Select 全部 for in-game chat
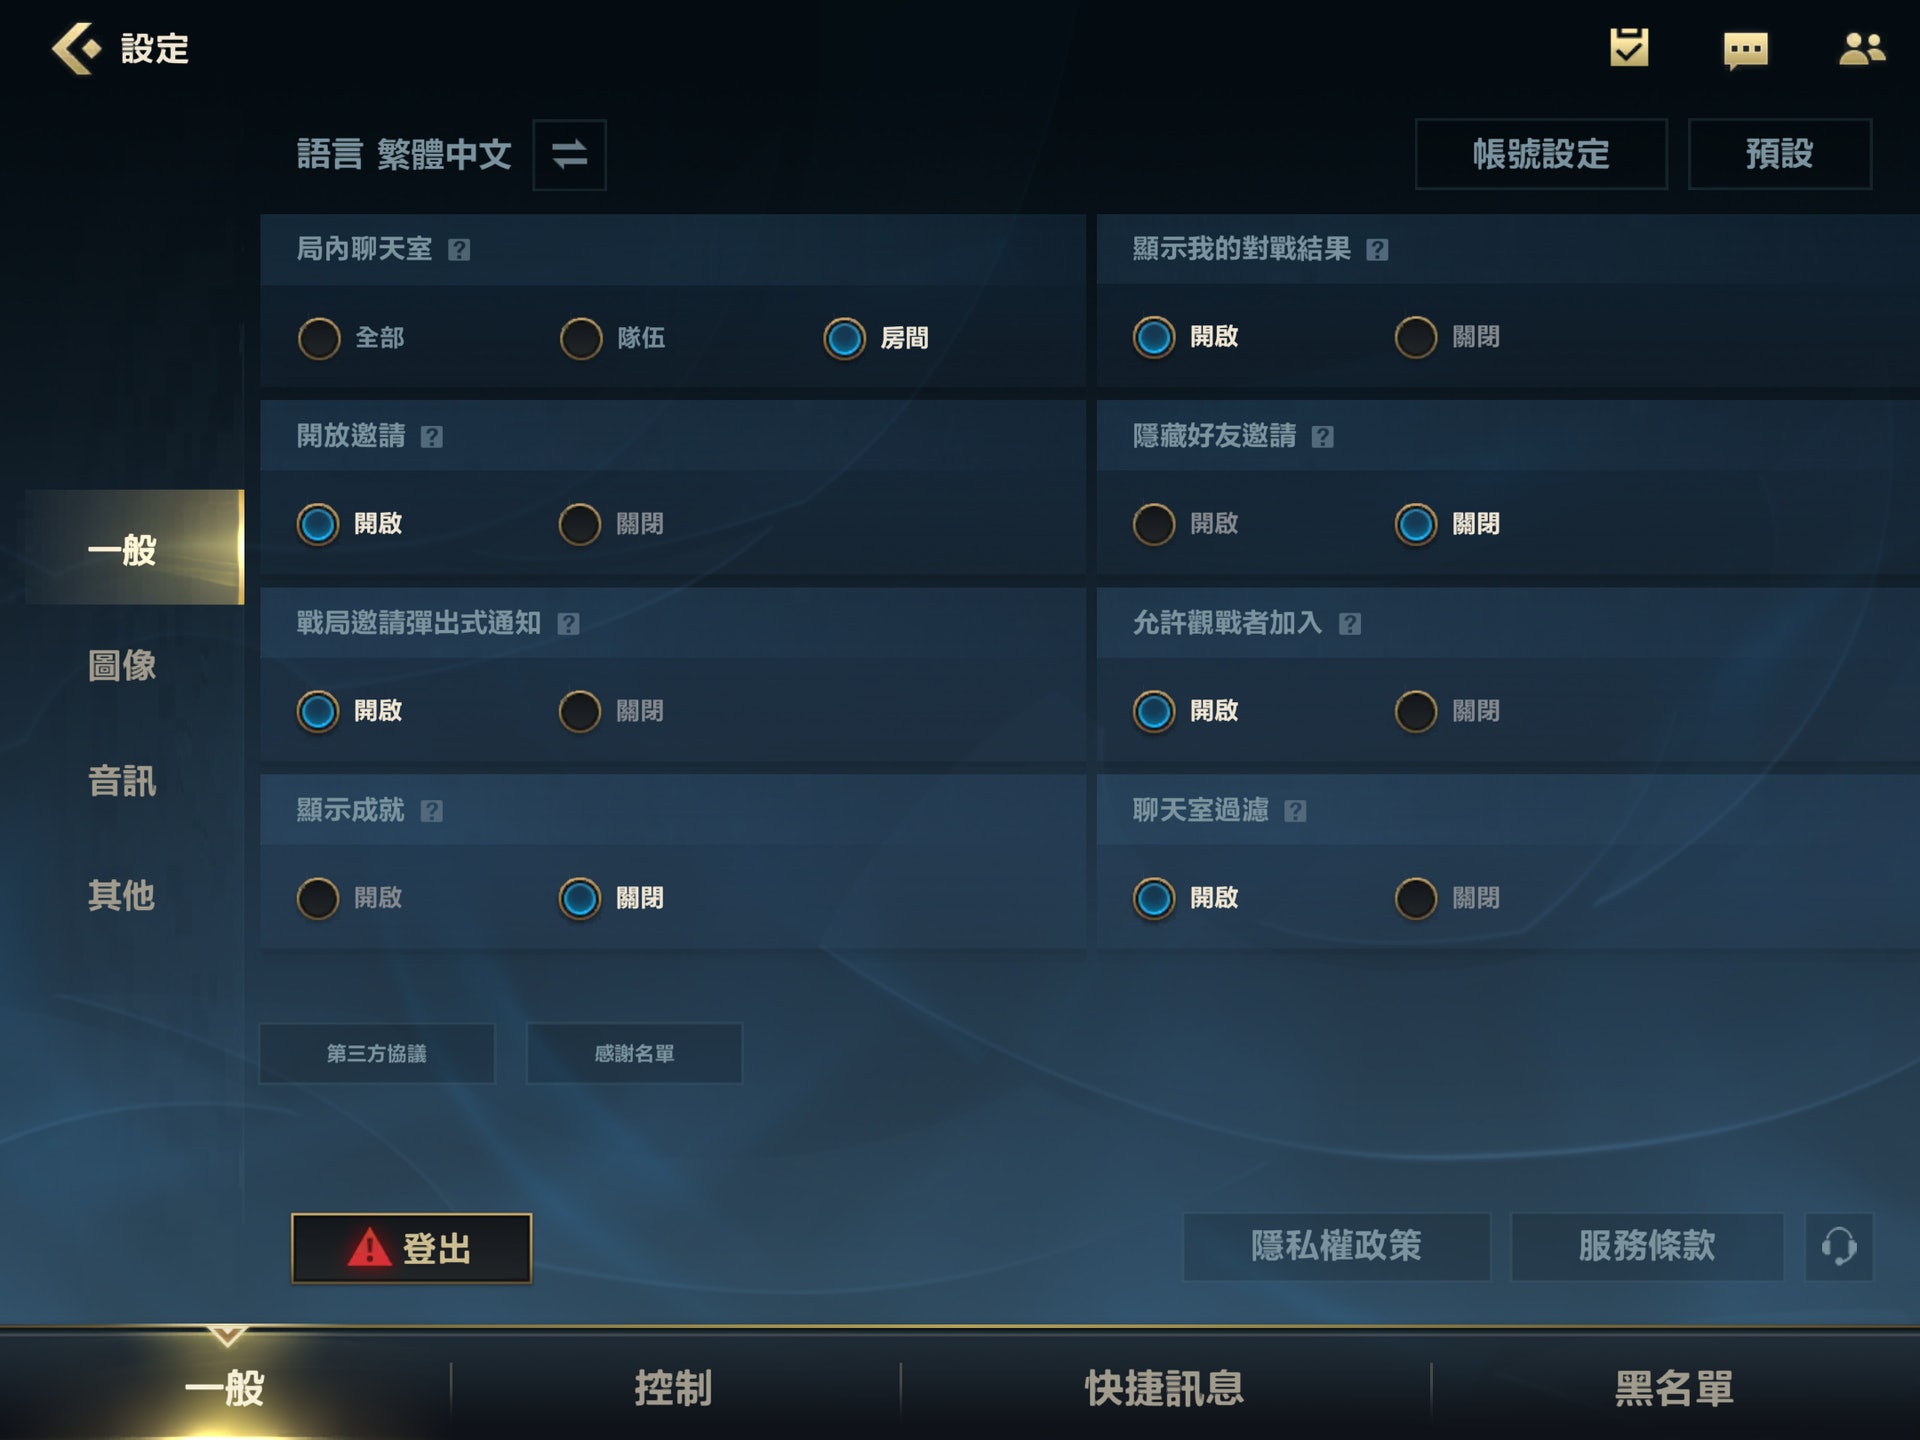Image resolution: width=1920 pixels, height=1440 pixels. click(351, 338)
